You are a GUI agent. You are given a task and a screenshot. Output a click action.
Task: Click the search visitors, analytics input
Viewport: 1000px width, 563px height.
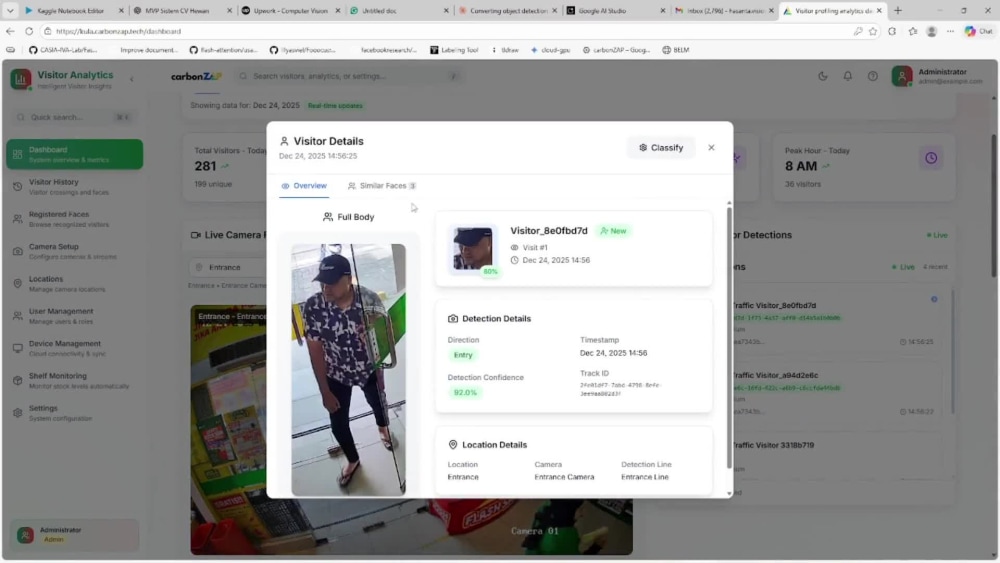pos(349,76)
